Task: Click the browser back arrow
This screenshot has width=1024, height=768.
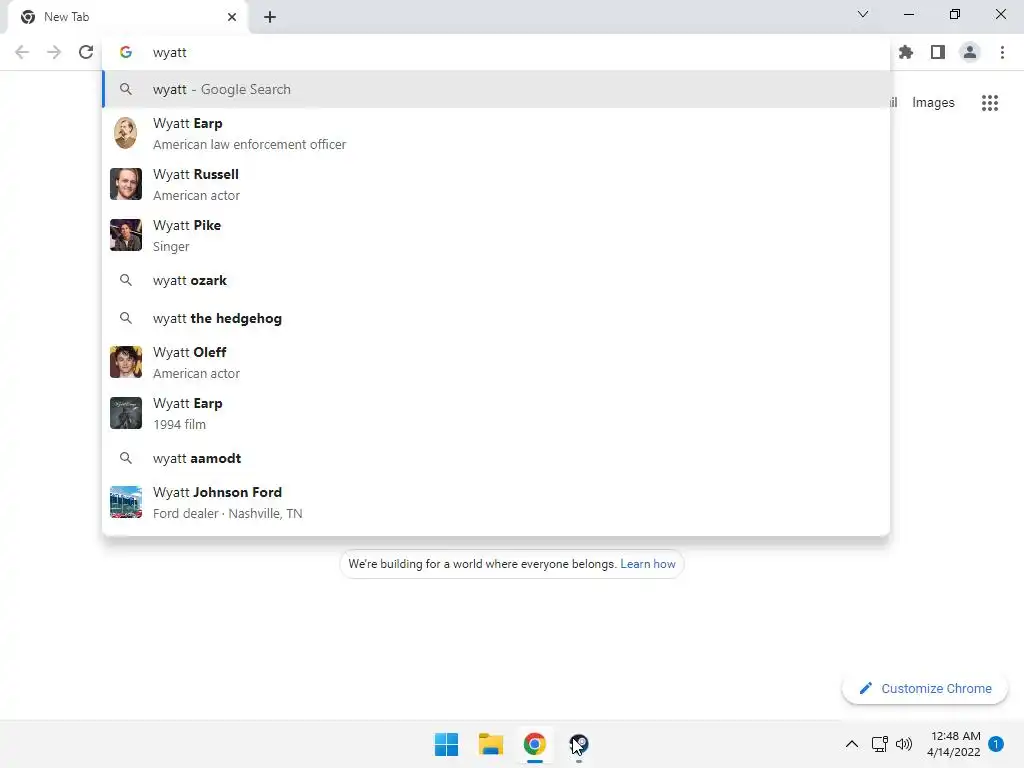Action: pyautogui.click(x=22, y=52)
